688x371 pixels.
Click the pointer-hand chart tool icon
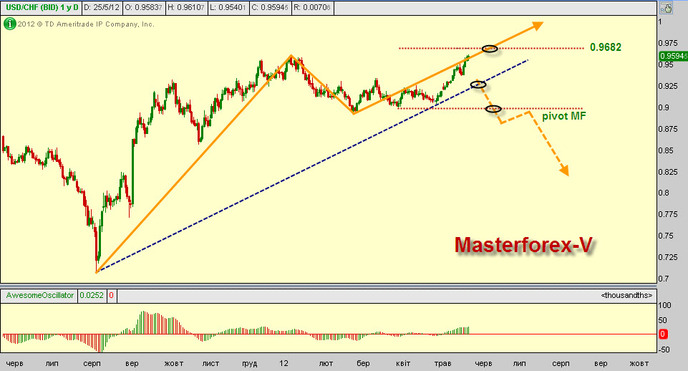(x=666, y=8)
